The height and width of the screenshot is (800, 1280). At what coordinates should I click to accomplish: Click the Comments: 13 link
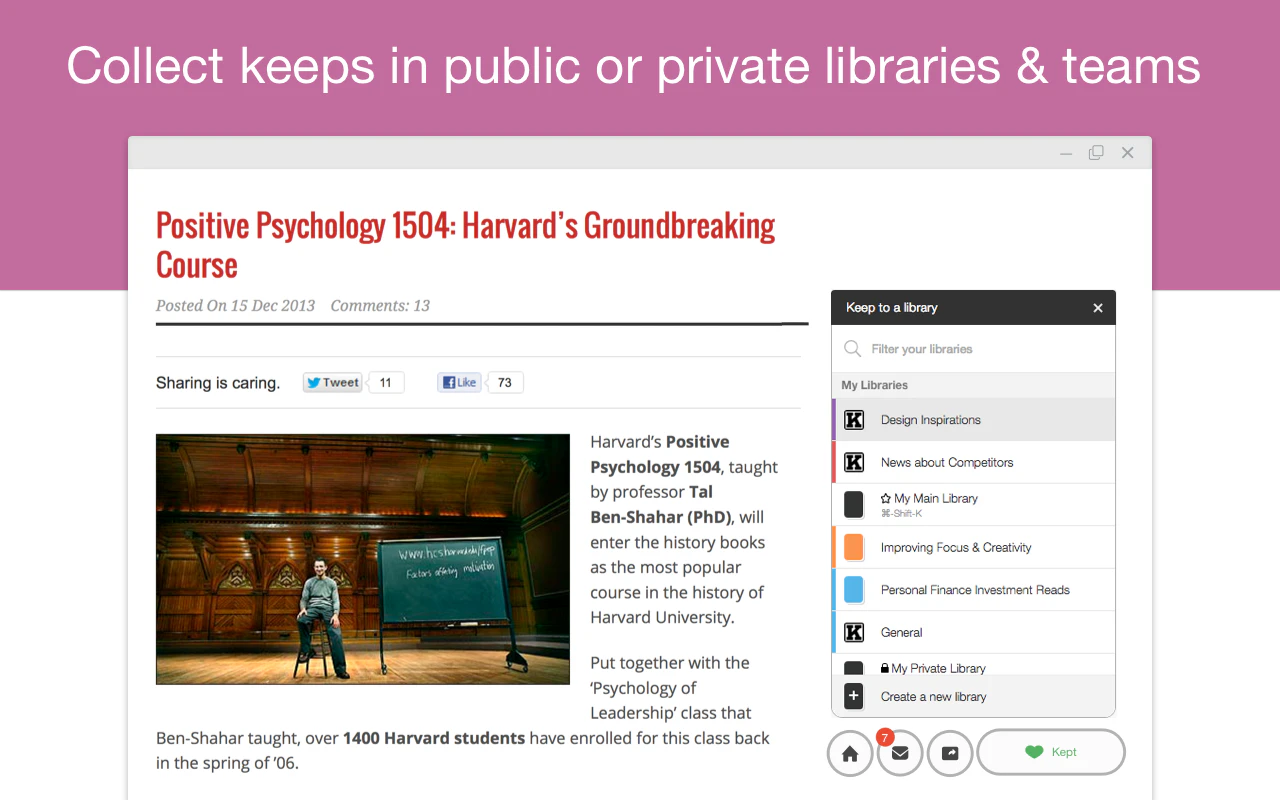tap(380, 306)
